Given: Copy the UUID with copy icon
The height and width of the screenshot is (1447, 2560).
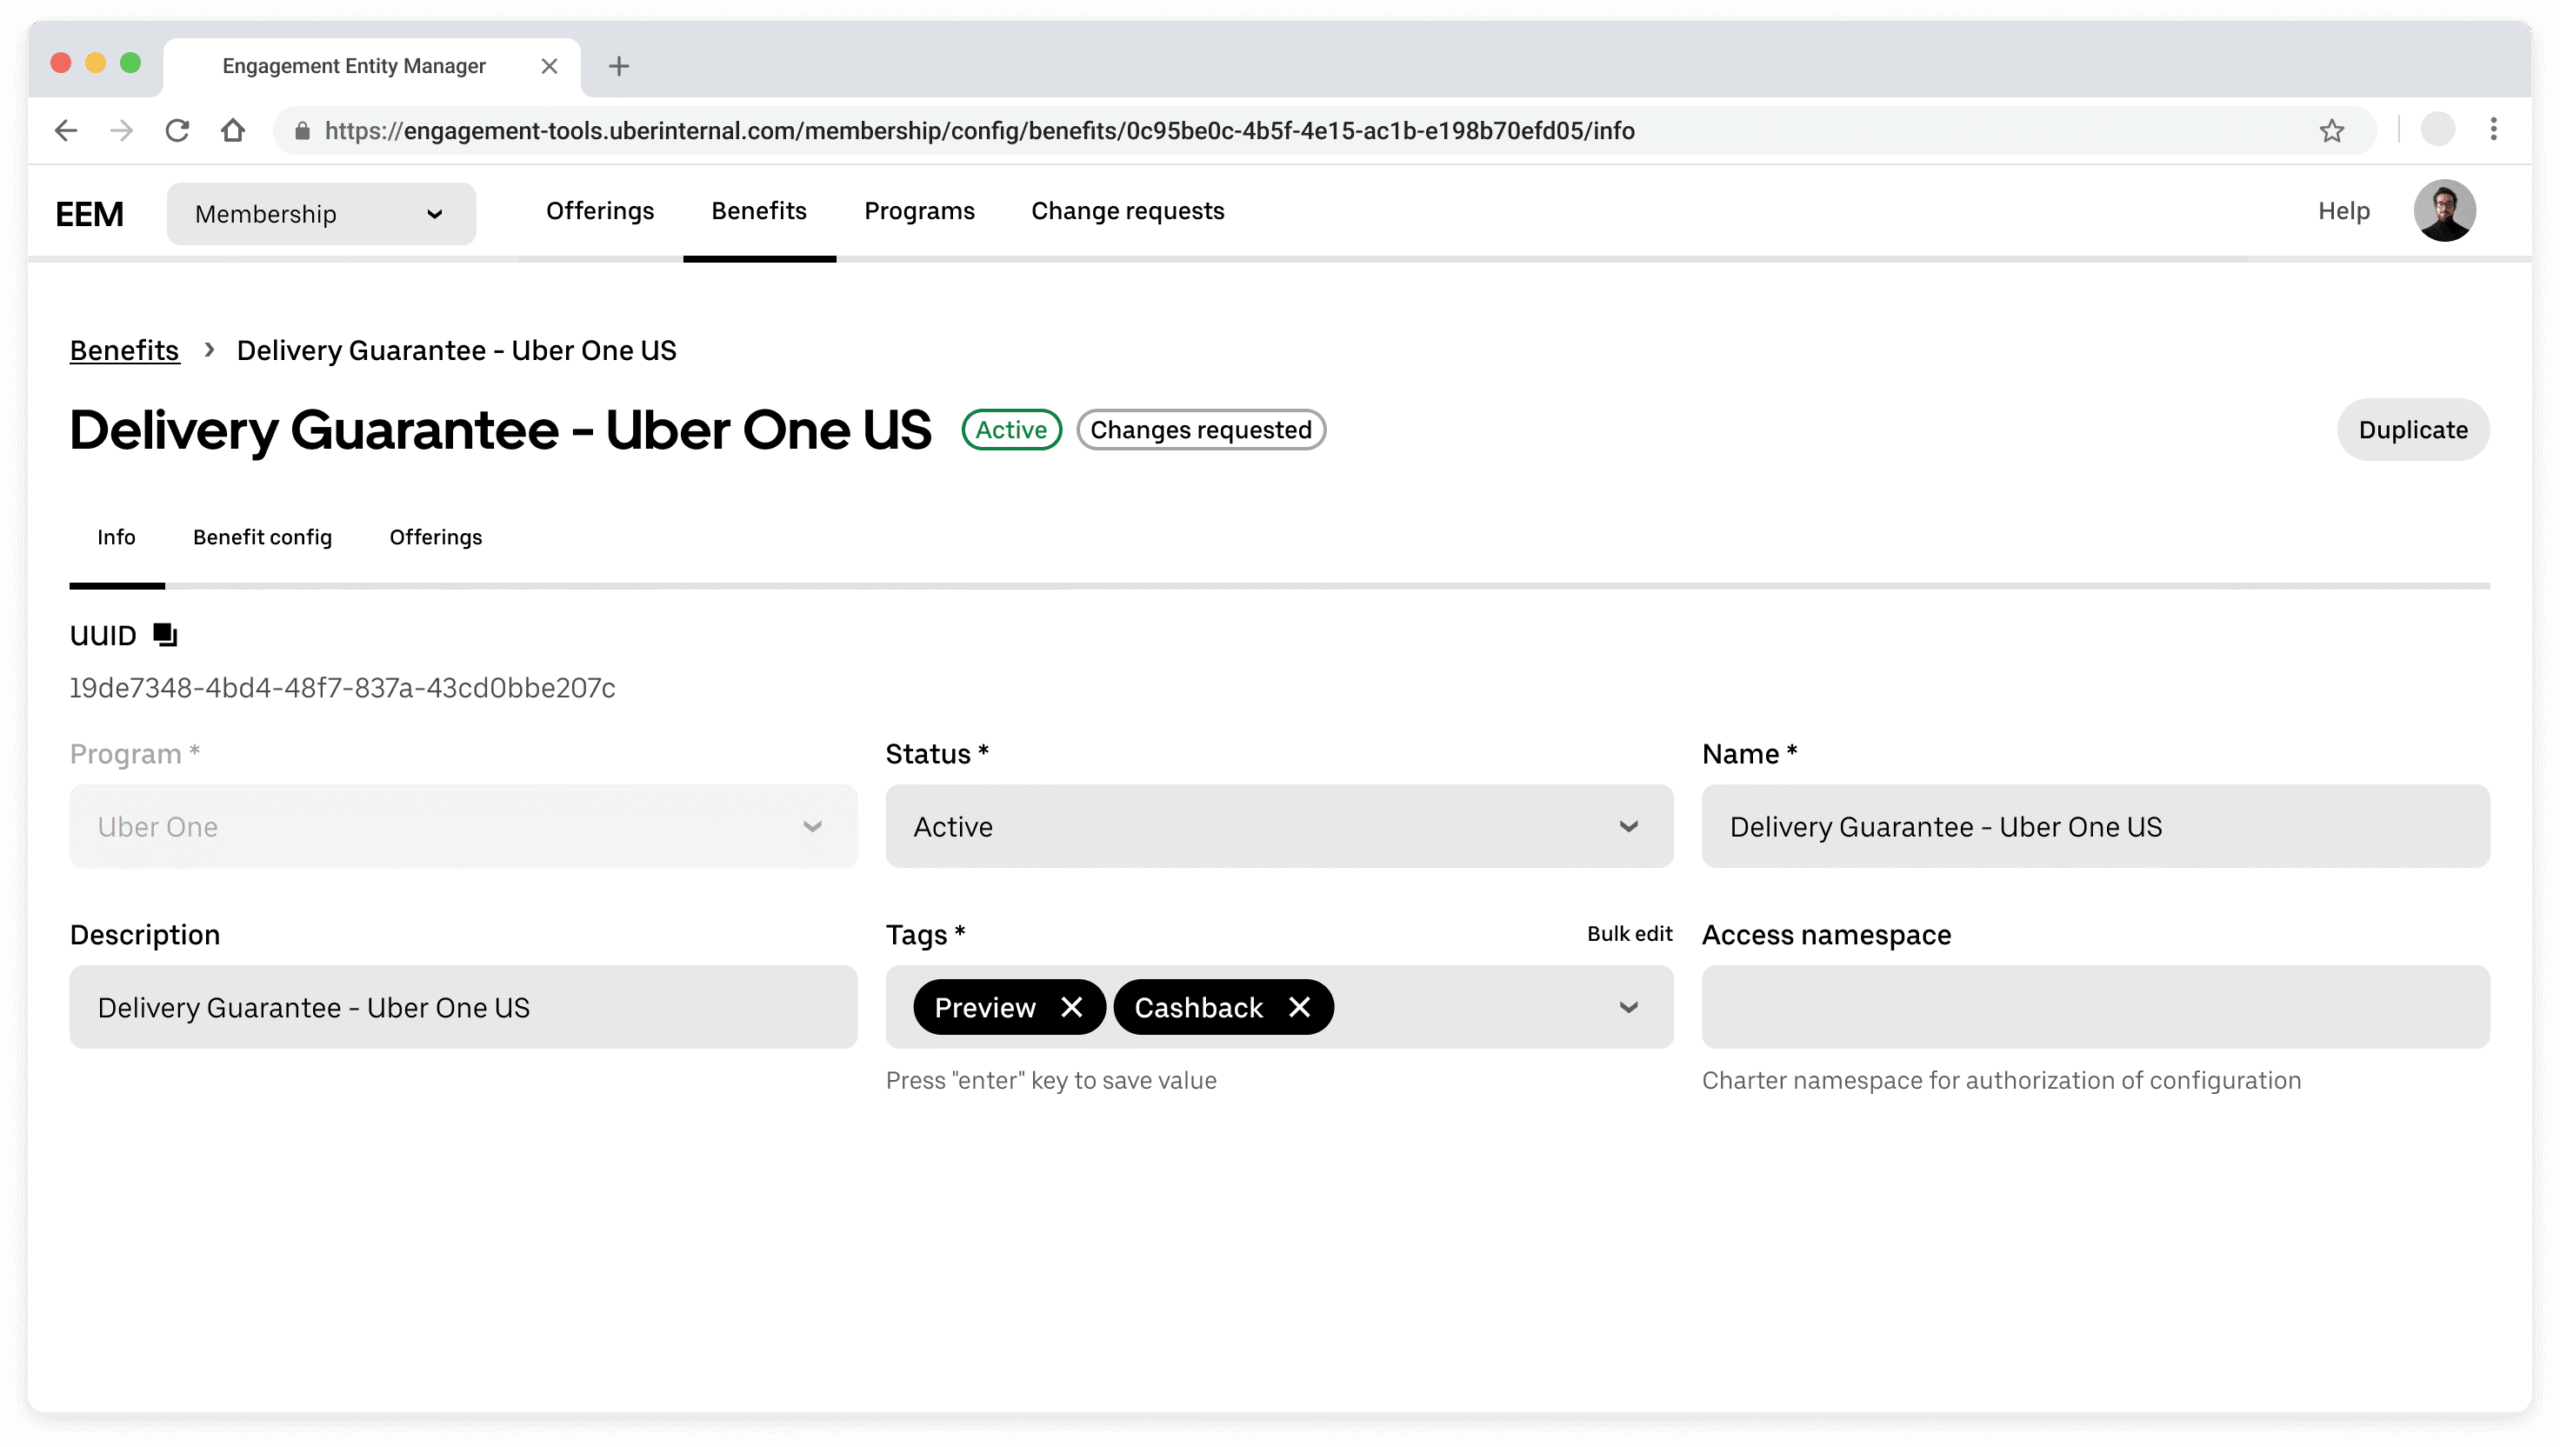Looking at the screenshot, I should click(x=165, y=635).
